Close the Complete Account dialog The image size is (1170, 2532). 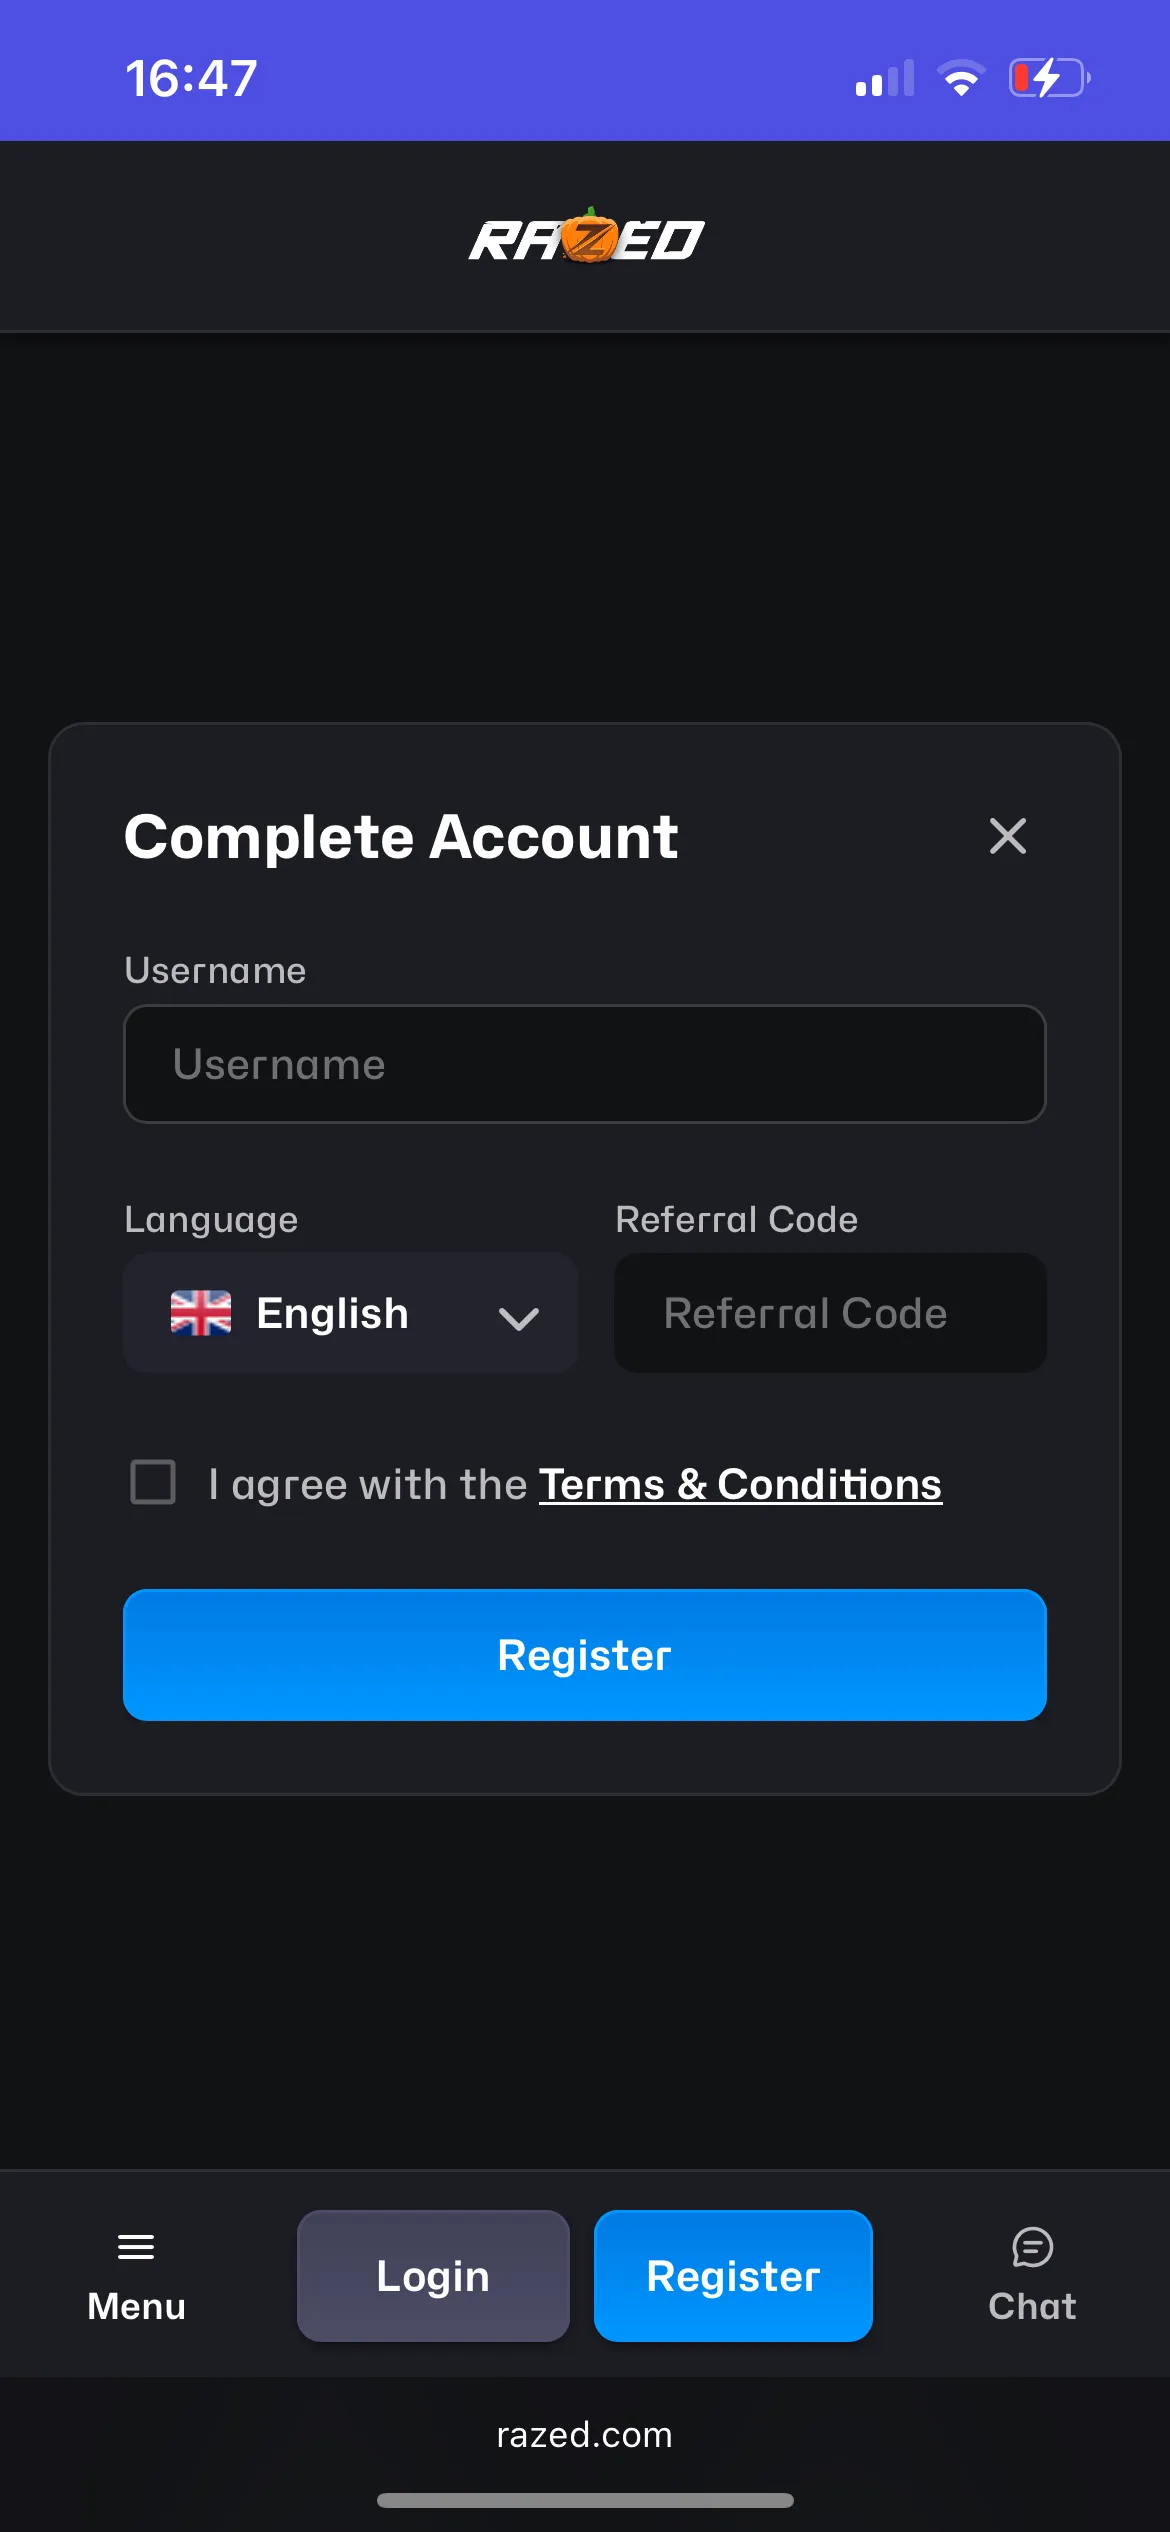pos(1007,836)
